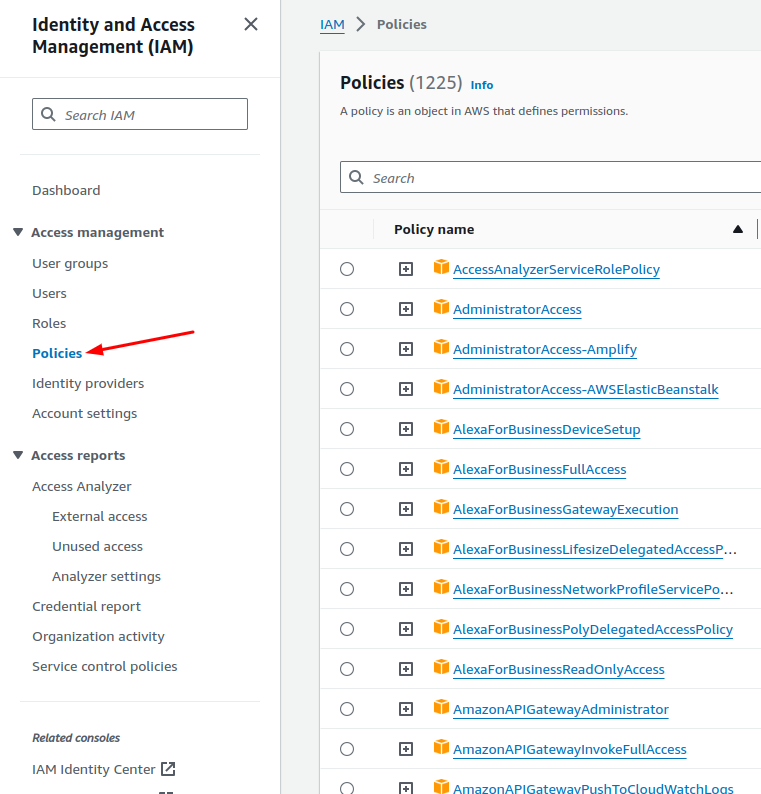Open IAM Identity Center console link

(94, 770)
